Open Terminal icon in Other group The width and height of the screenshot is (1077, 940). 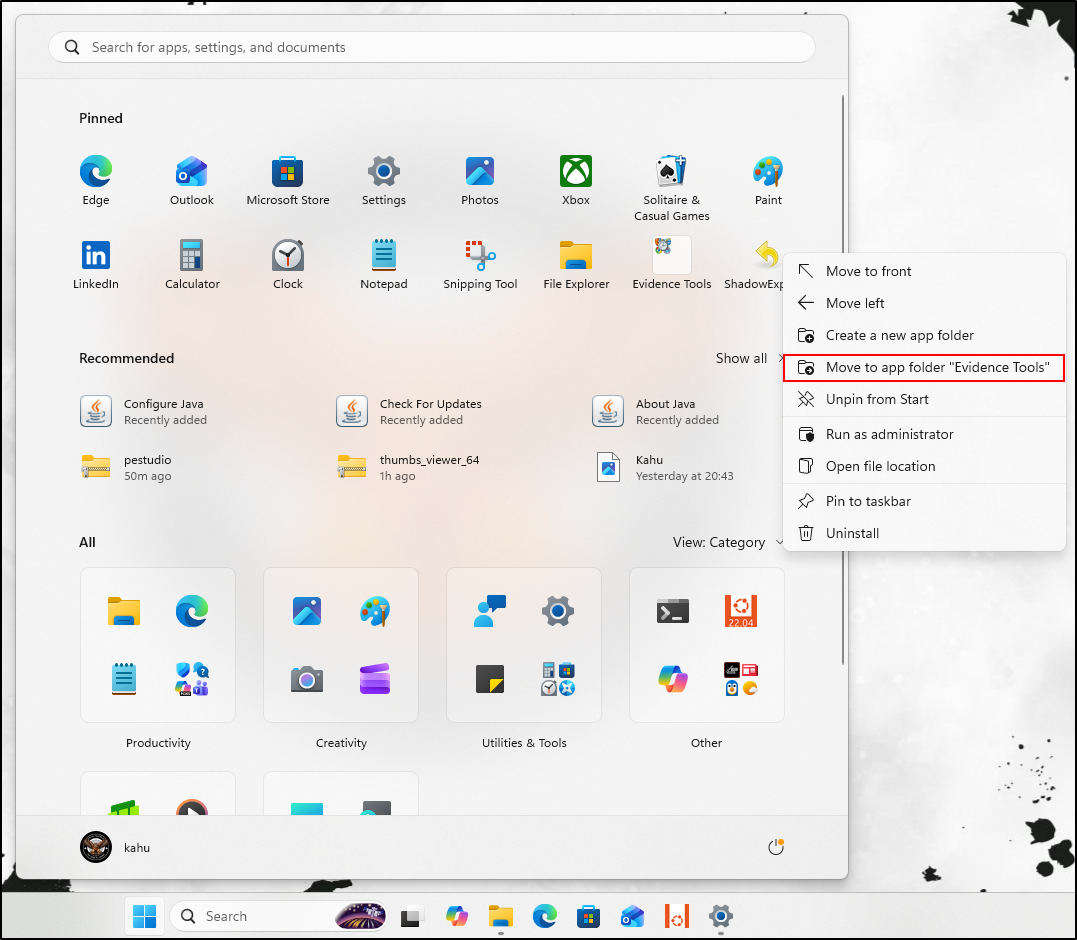point(673,611)
